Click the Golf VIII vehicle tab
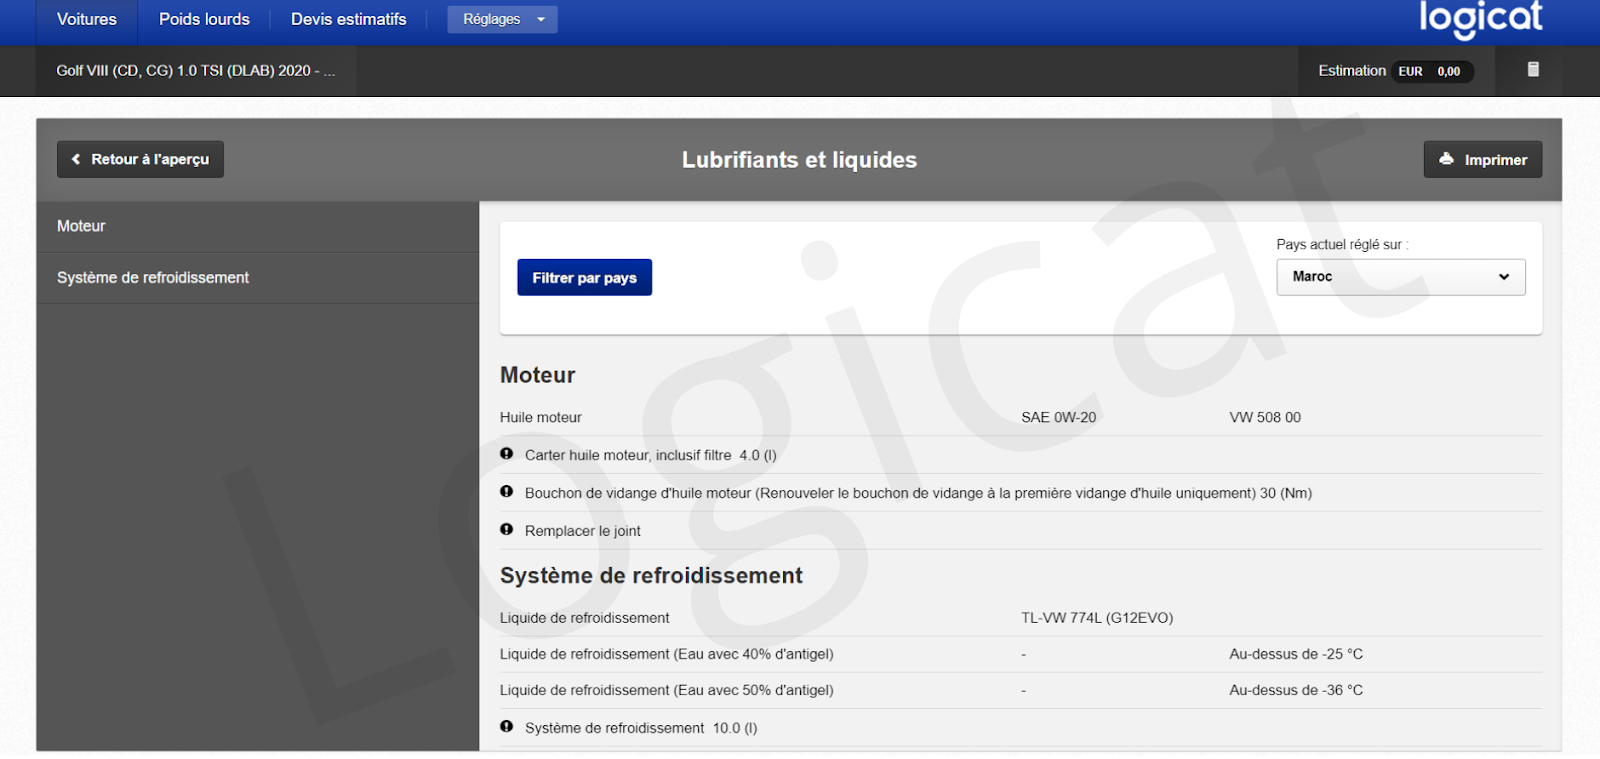This screenshot has height=759, width=1600. 196,71
